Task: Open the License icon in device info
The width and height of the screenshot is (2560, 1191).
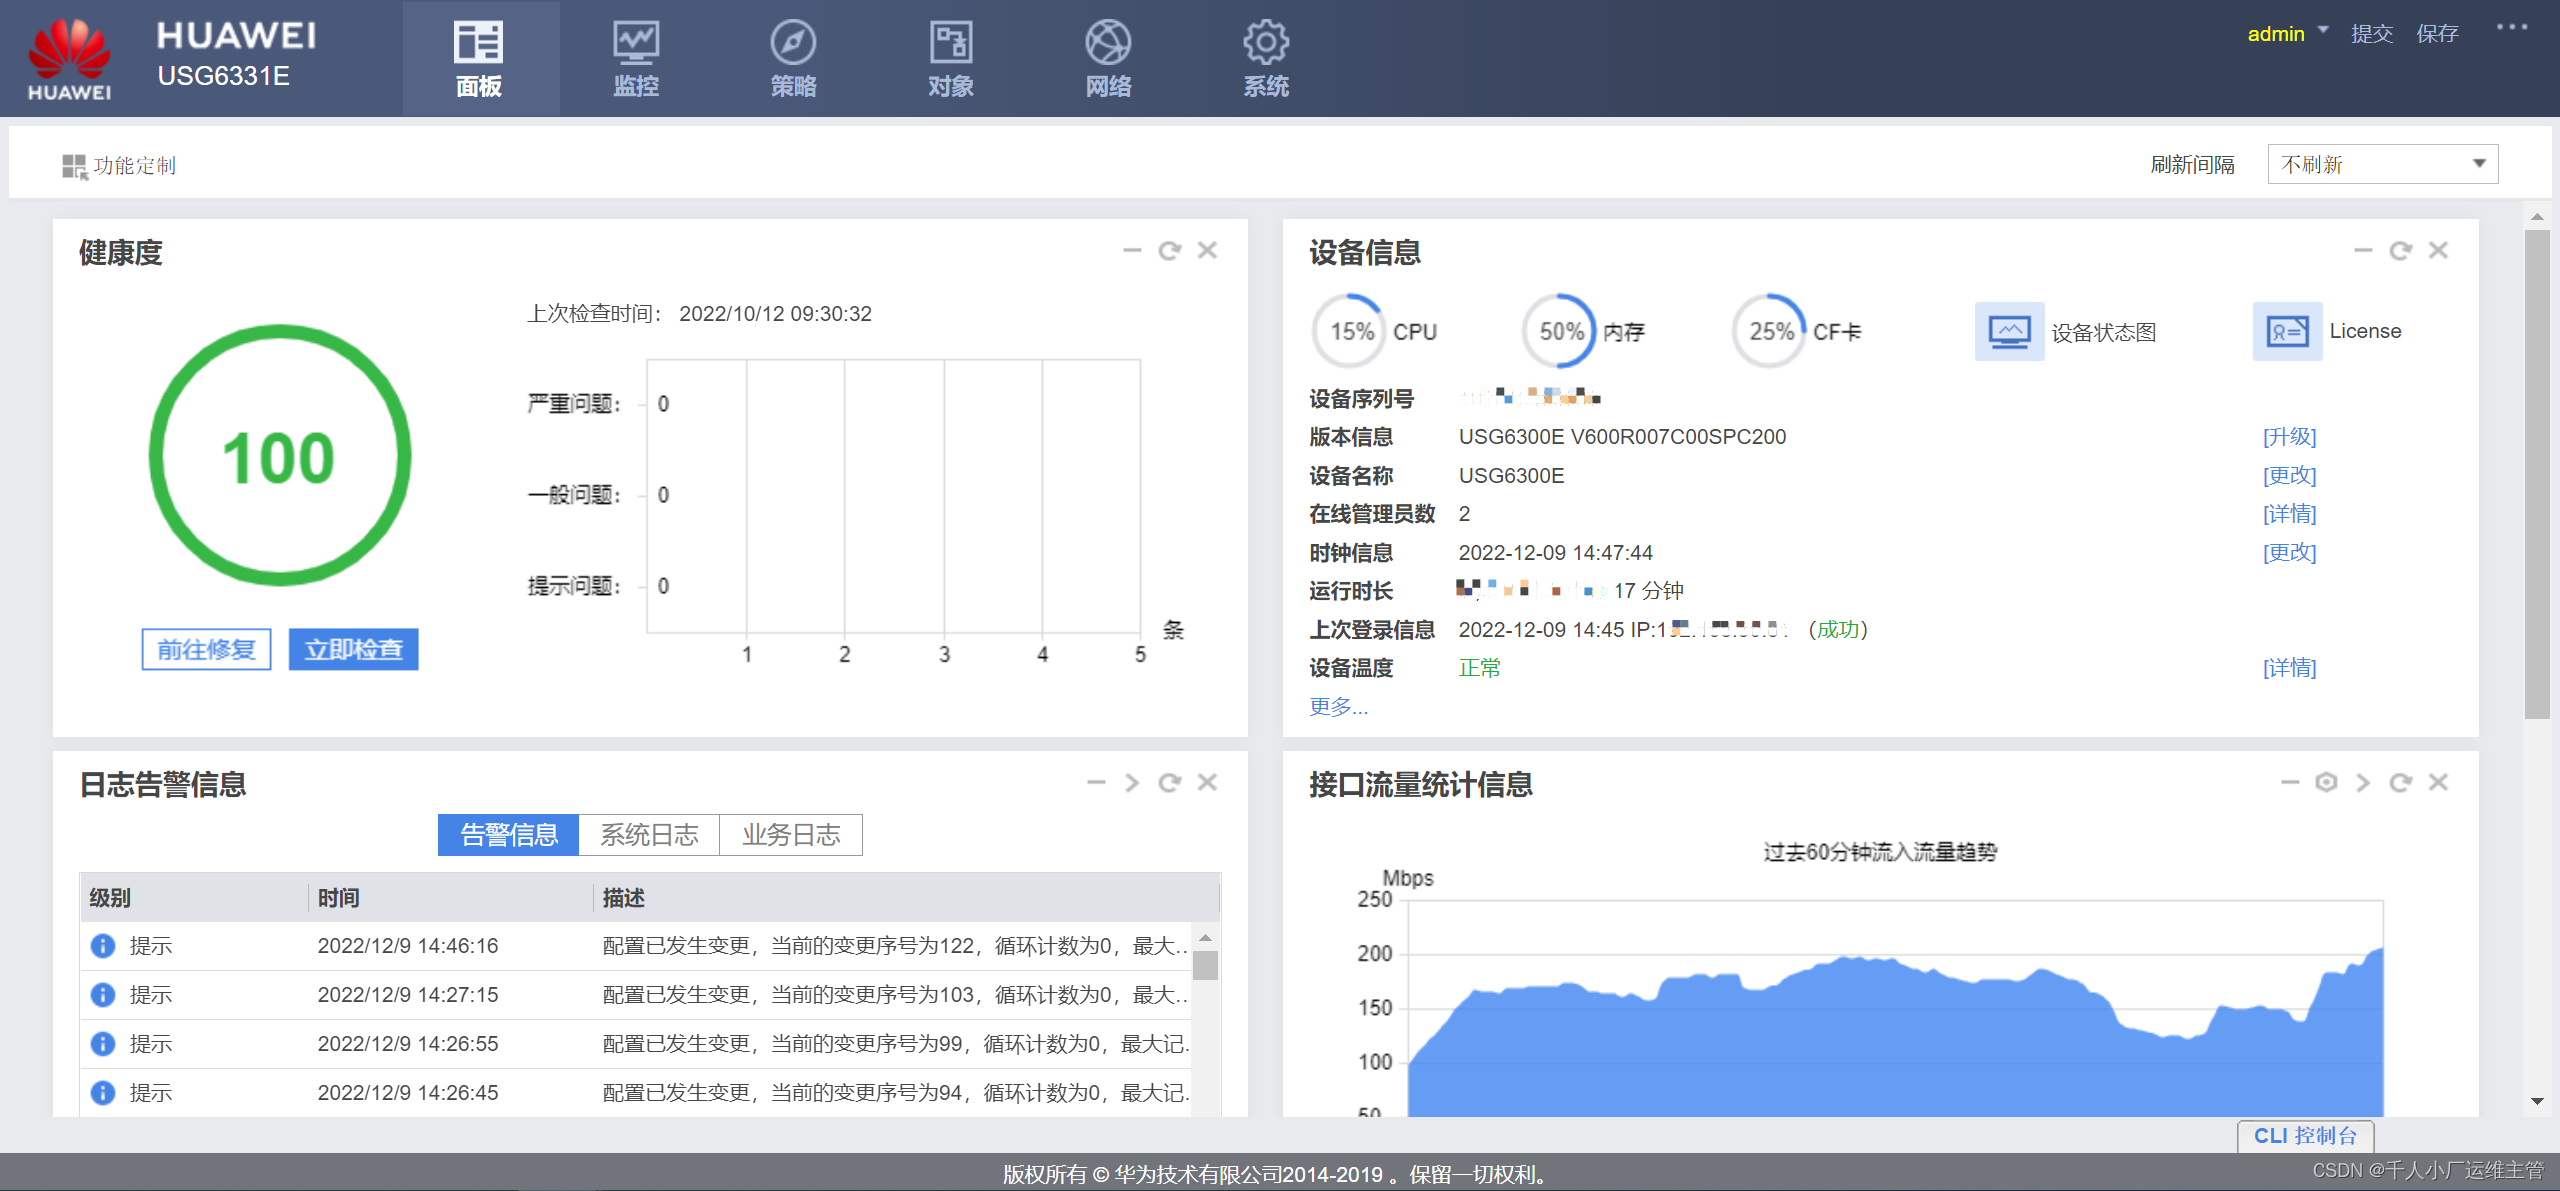Action: 2287,332
